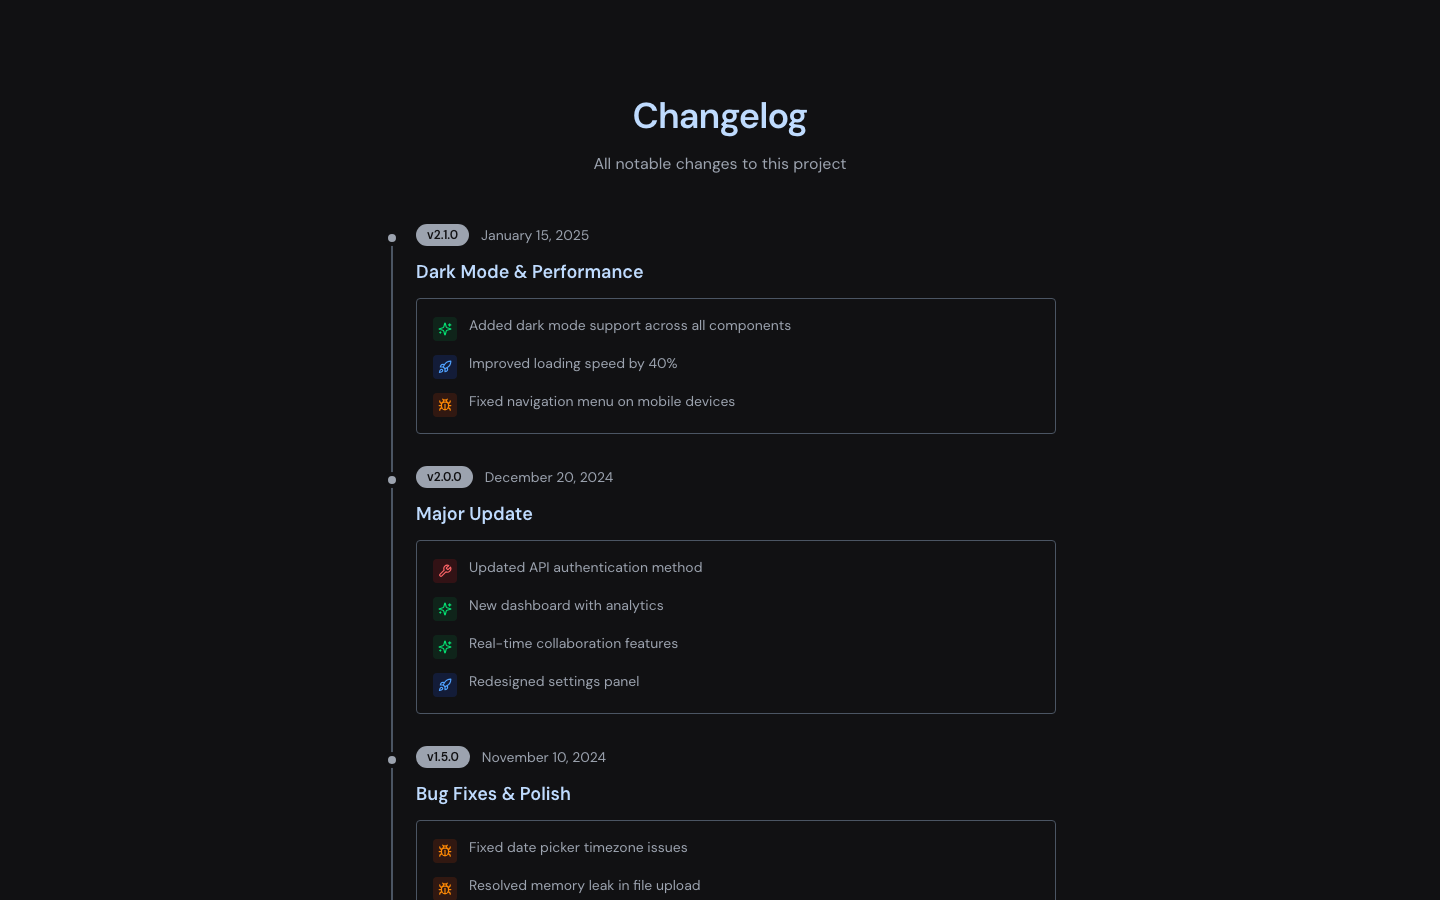Click the timeline dot next to v2.1.0
1440x900 pixels.
[392, 238]
